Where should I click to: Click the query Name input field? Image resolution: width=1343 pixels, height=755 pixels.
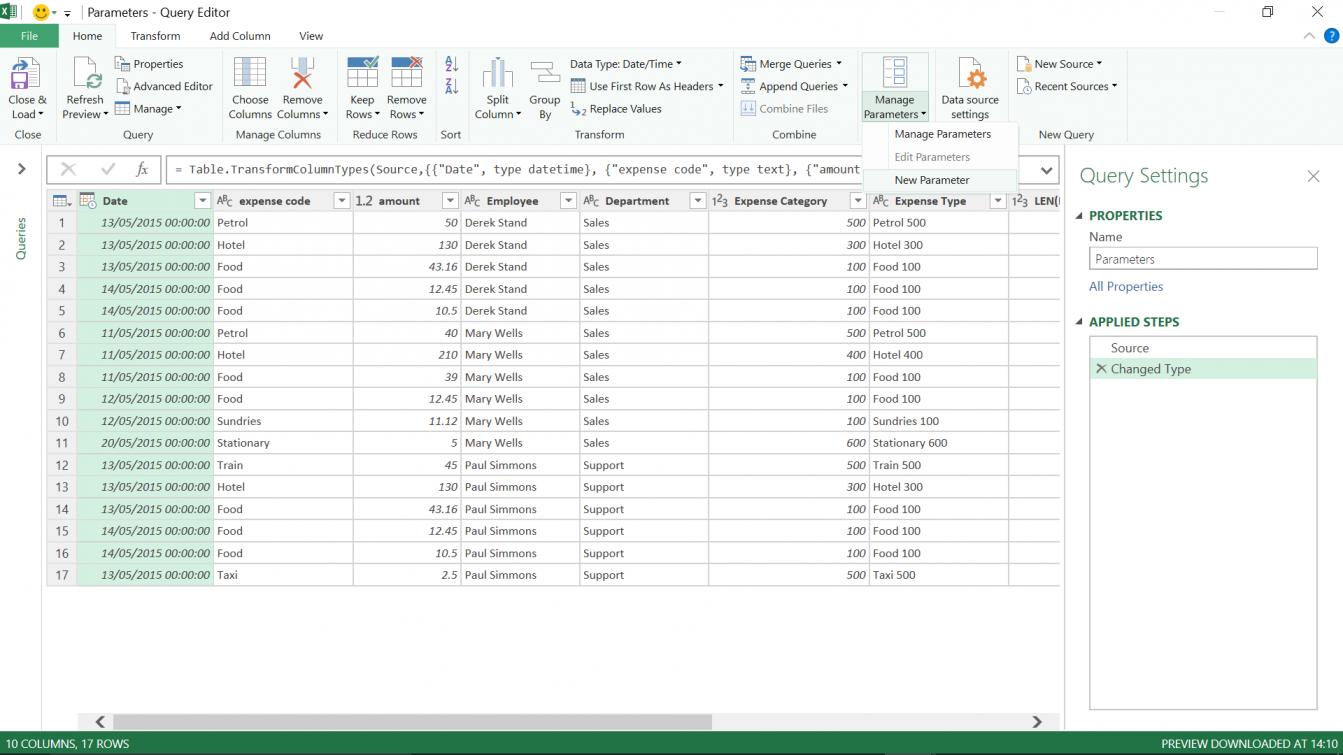tap(1203, 259)
